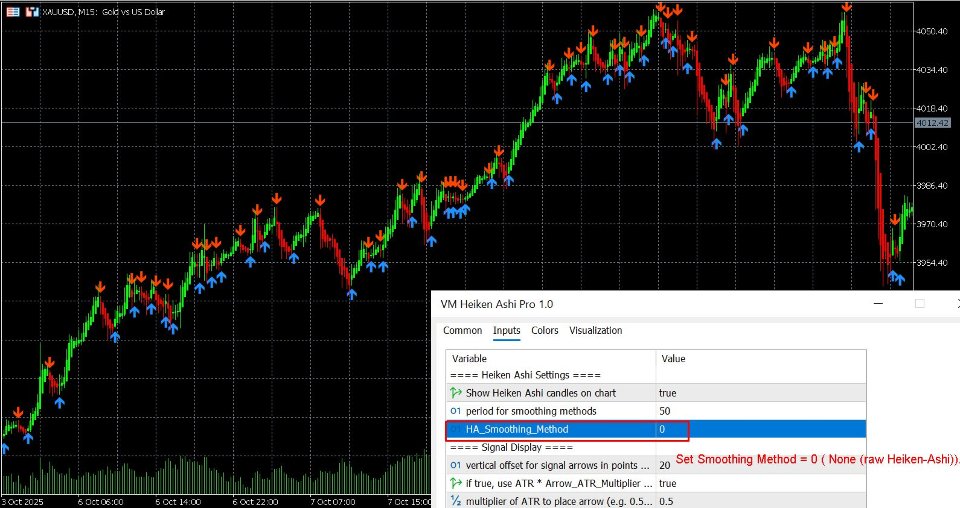
Task: Click the 01 icon on vertical offset row
Action: click(456, 465)
